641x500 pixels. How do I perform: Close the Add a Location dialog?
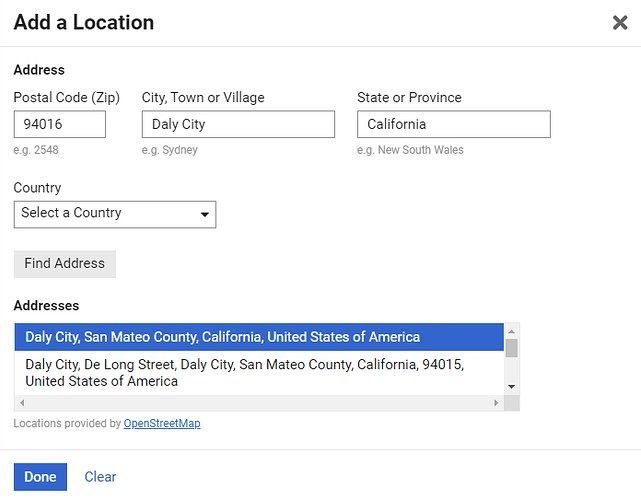pyautogui.click(x=620, y=23)
